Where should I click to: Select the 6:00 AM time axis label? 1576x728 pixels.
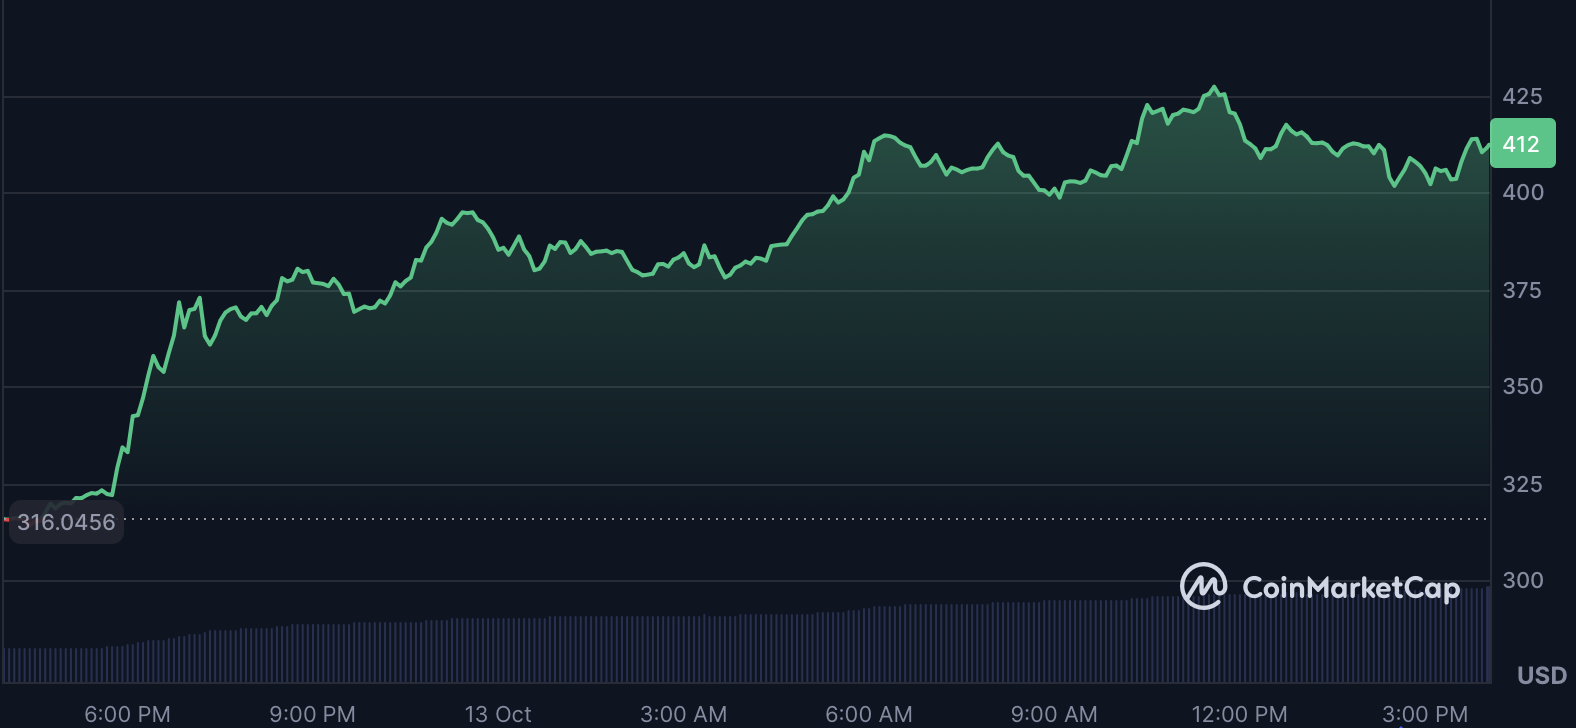click(x=868, y=714)
